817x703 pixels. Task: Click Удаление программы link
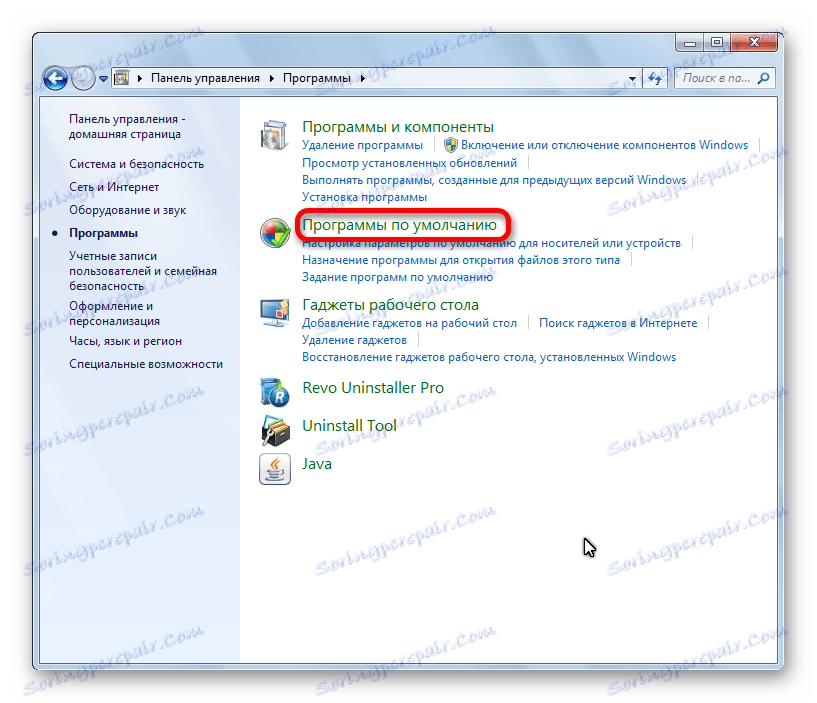click(363, 145)
